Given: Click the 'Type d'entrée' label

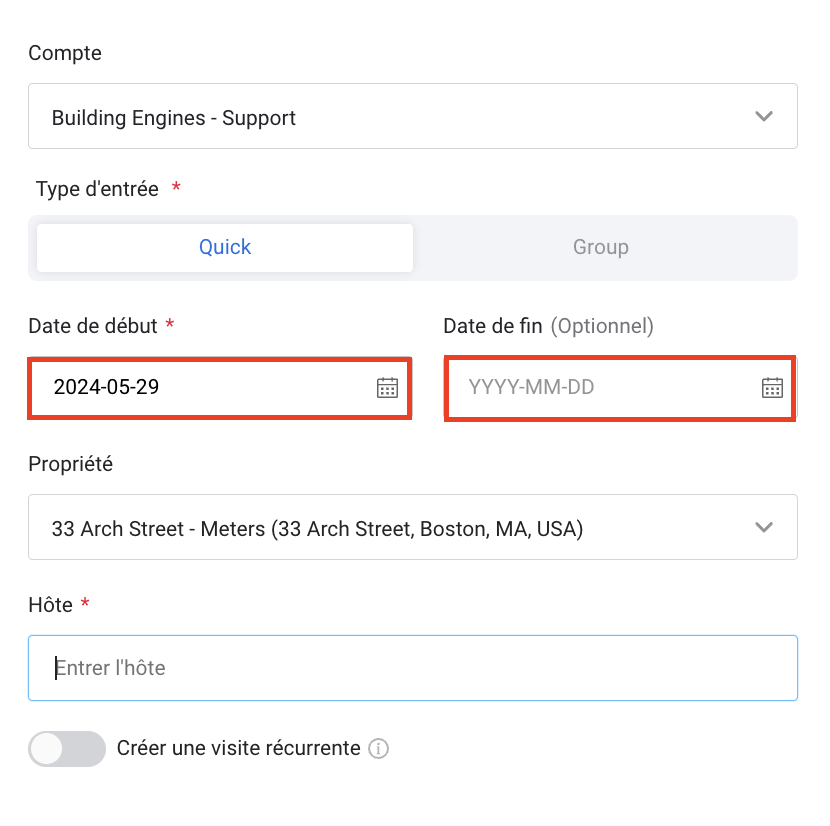Looking at the screenshot, I should click(97, 189).
